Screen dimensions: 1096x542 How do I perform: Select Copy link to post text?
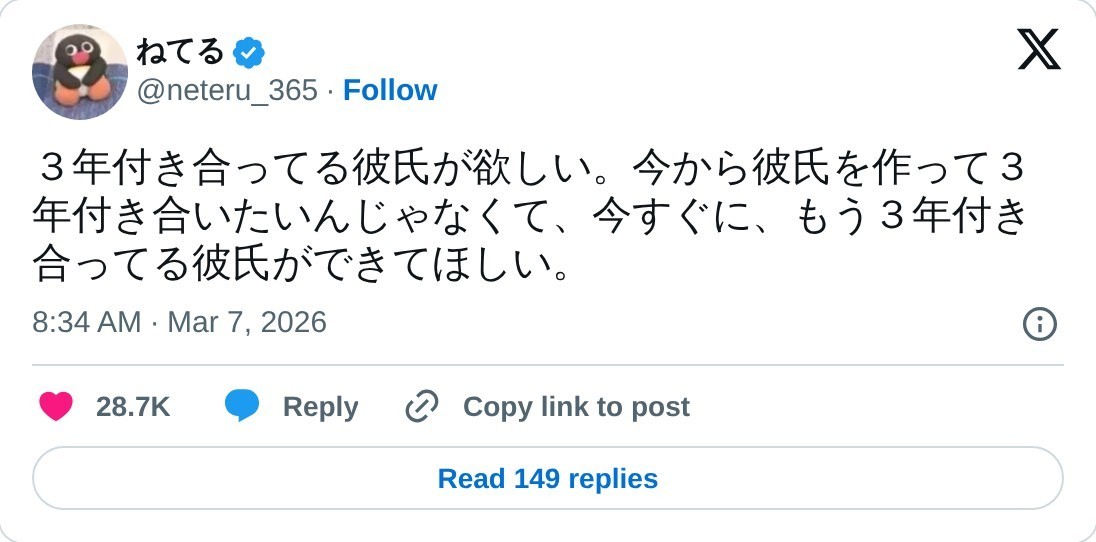tap(576, 407)
